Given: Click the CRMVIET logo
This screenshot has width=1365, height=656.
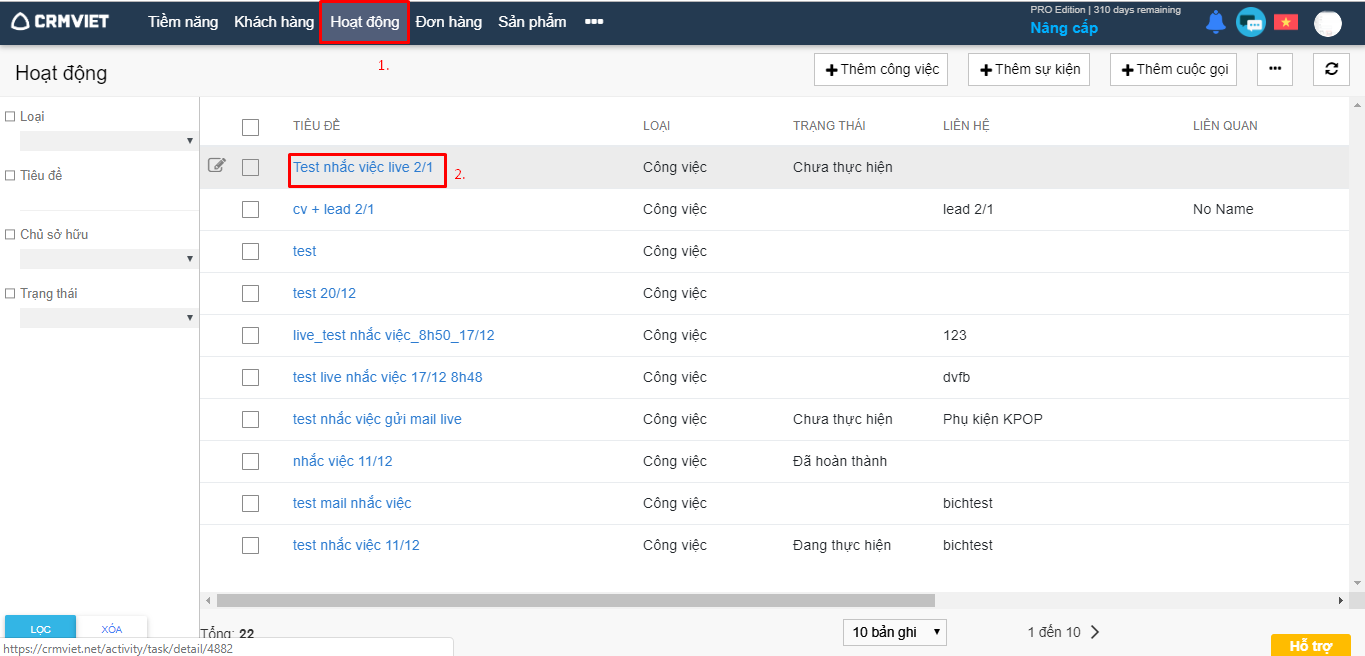Looking at the screenshot, I should [x=60, y=21].
